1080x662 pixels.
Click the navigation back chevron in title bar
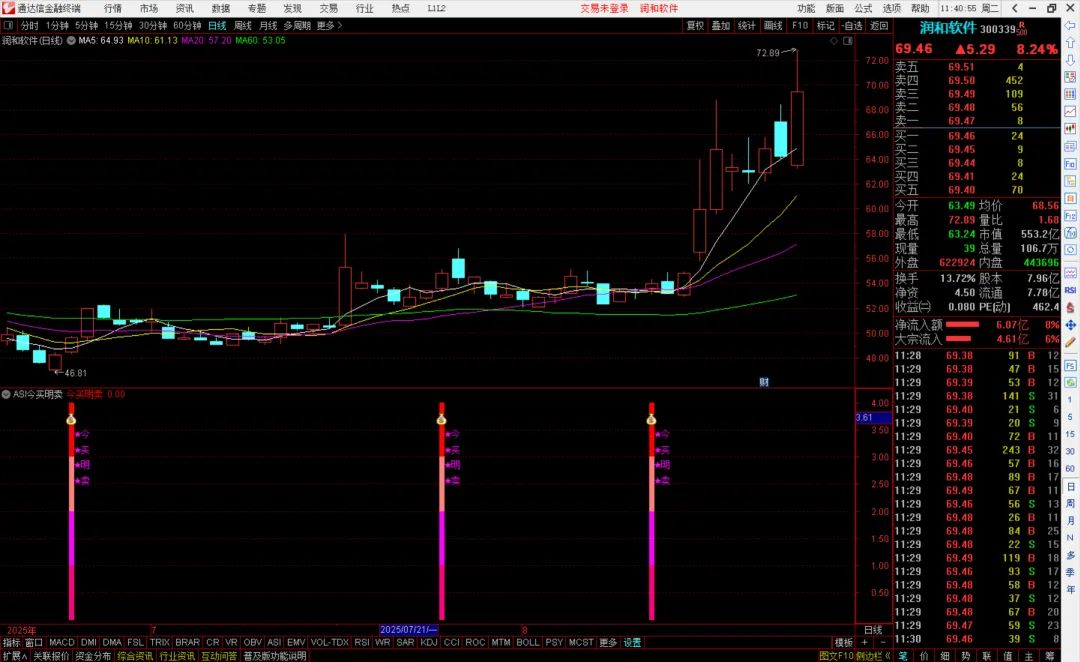tap(1015, 8)
